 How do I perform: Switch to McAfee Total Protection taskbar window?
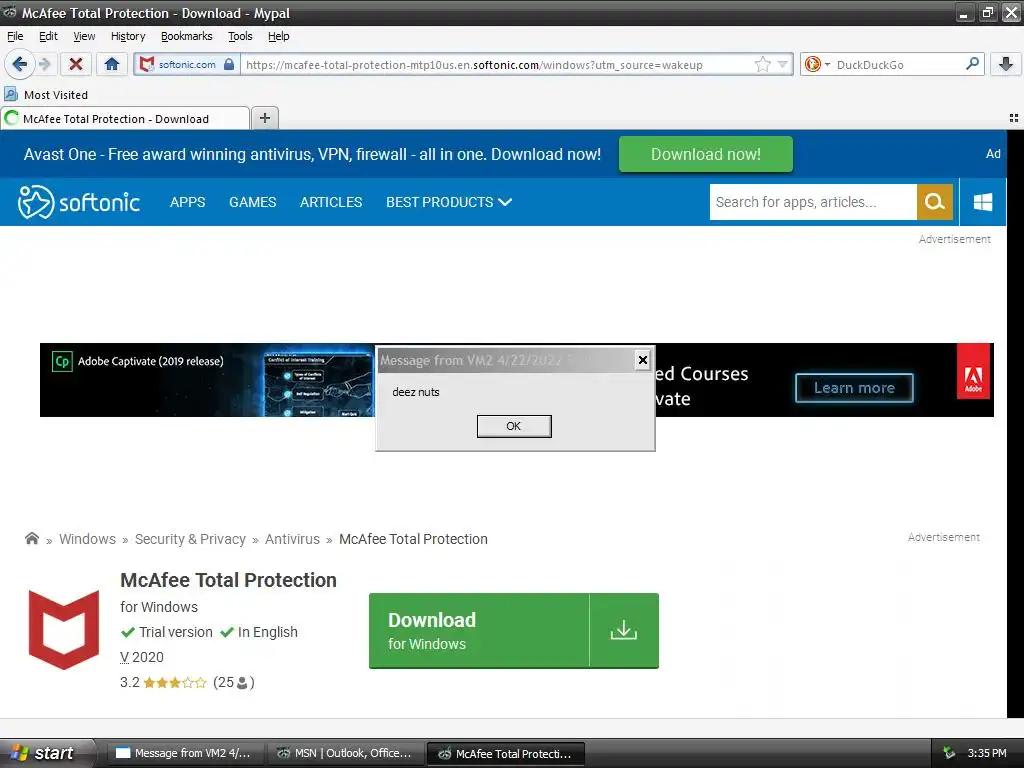(505, 753)
